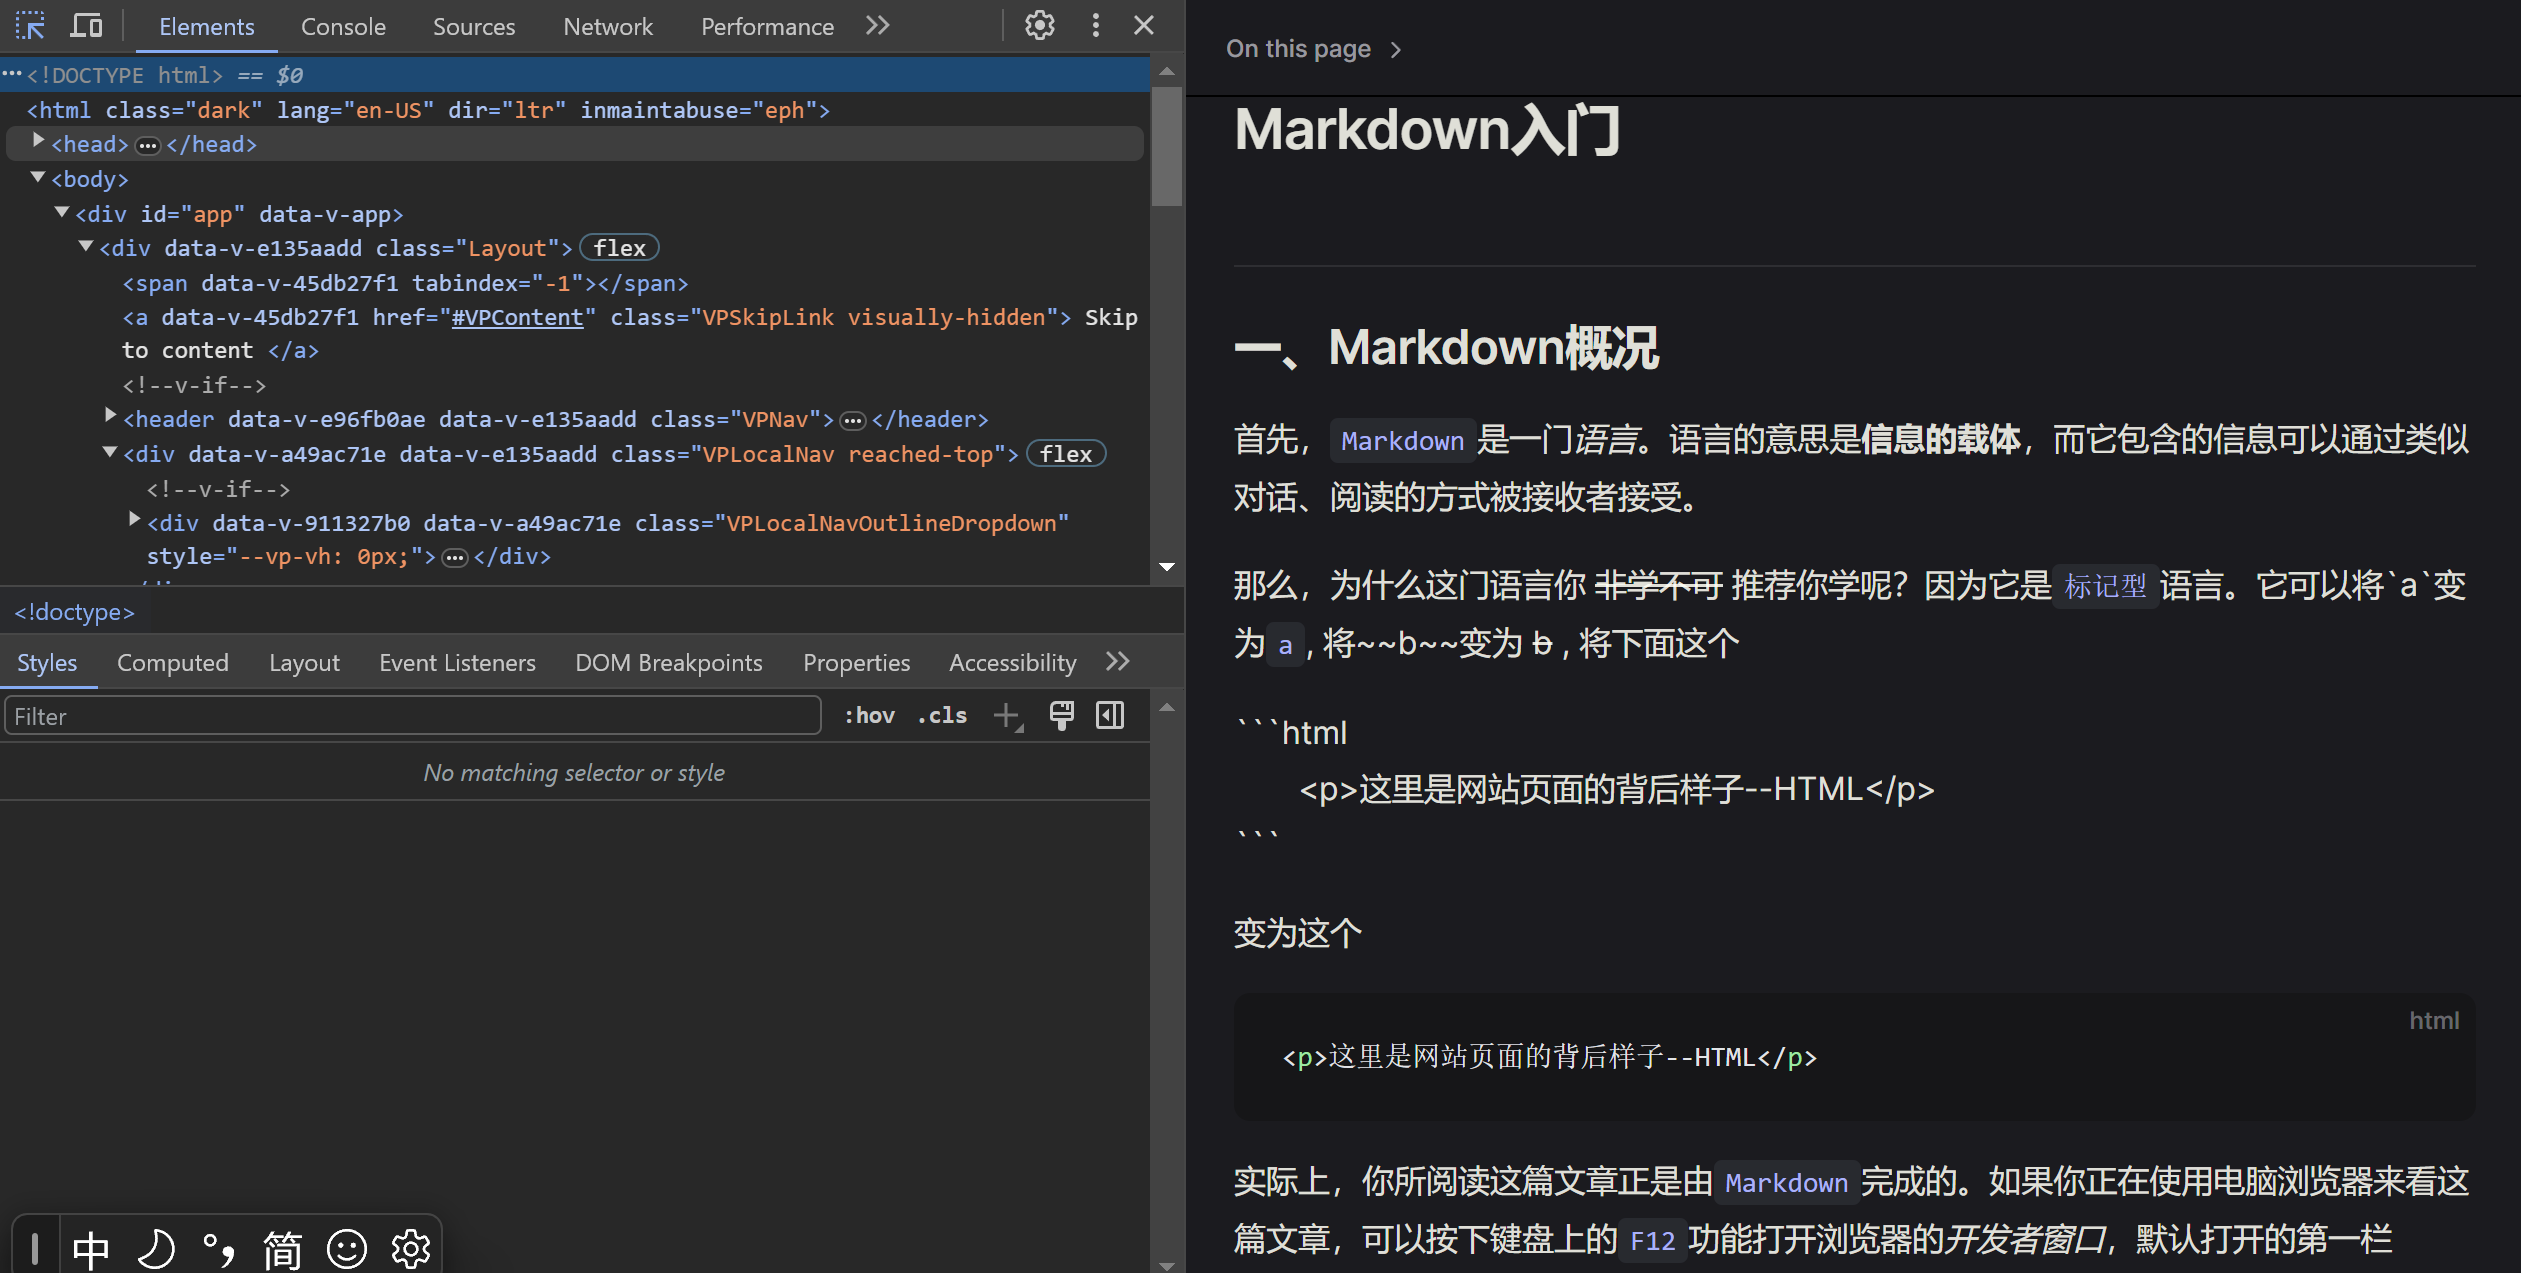Open the Properties tab
2521x1273 pixels.
click(856, 663)
